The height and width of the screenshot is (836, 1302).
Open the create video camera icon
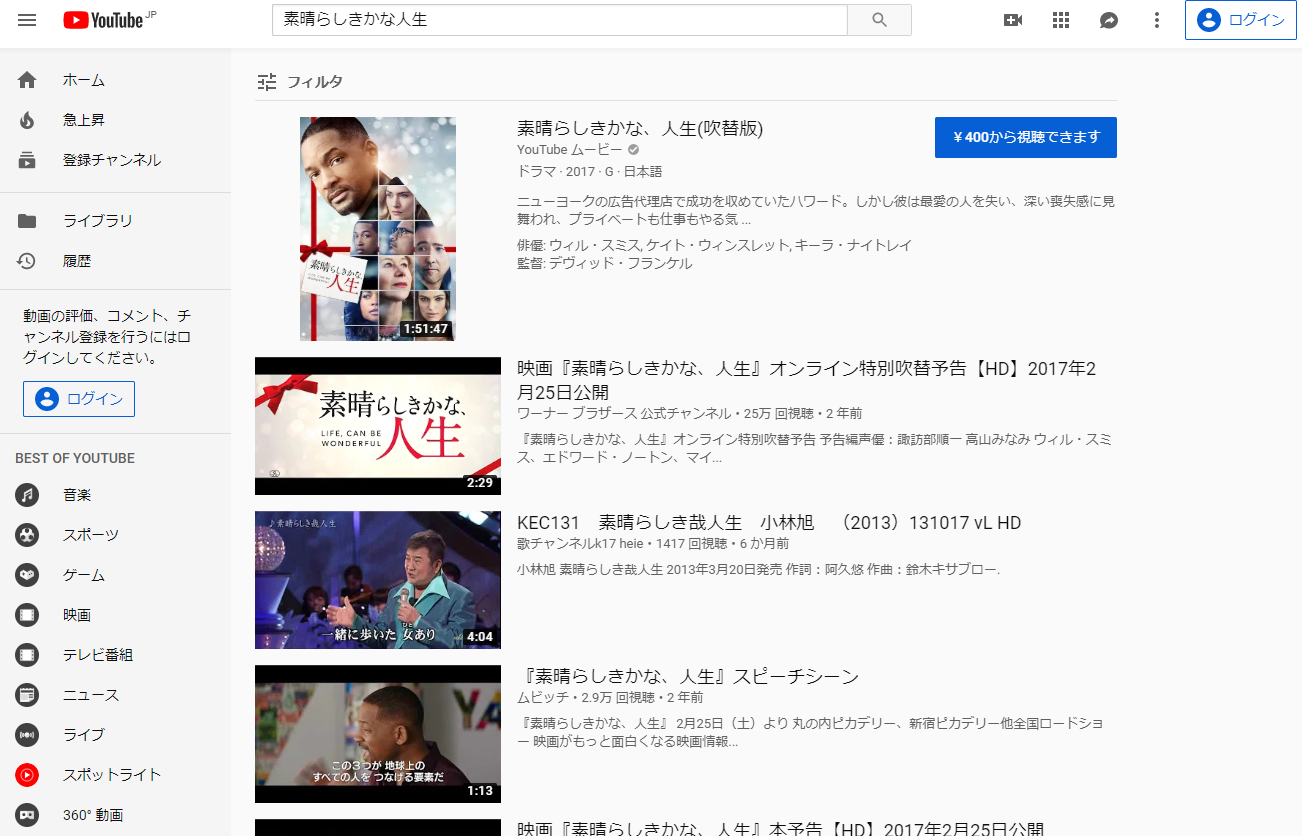[1012, 20]
